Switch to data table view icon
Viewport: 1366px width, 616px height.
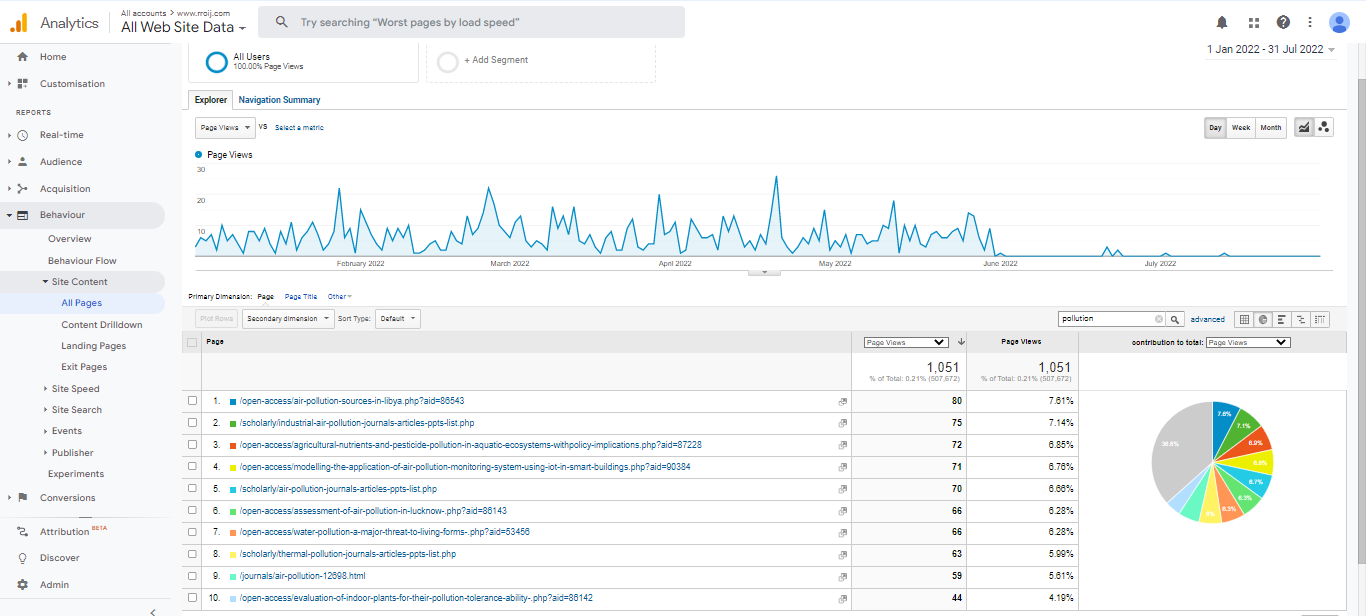point(1244,319)
